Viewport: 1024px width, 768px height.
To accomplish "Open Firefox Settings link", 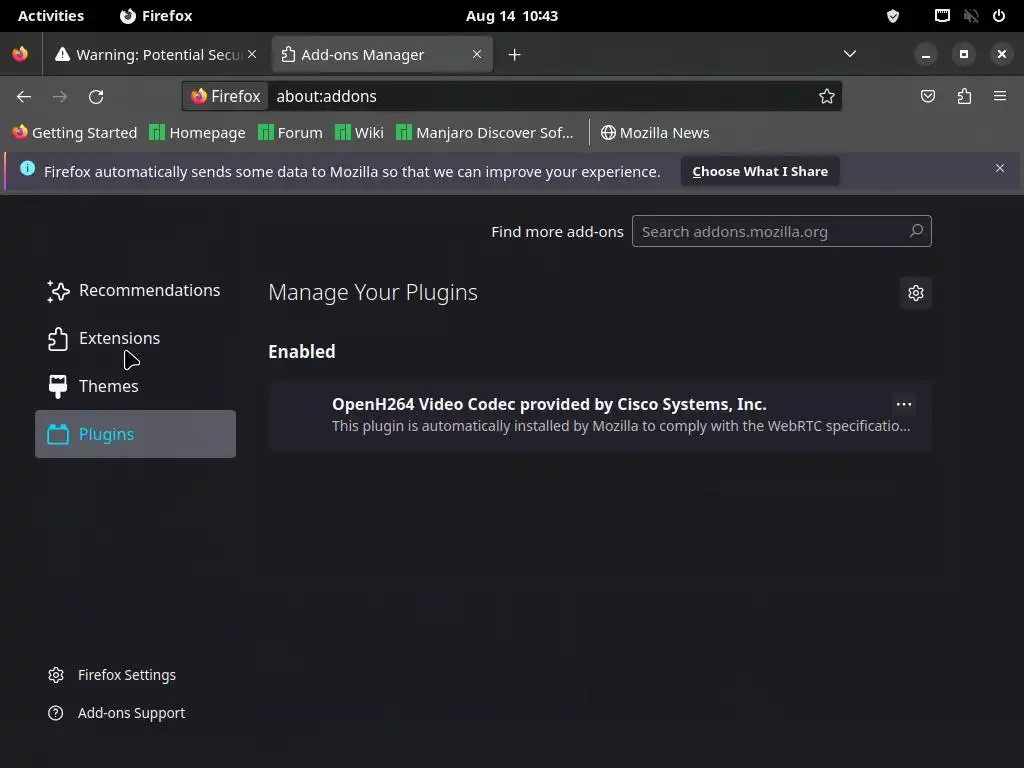I will pos(112,675).
